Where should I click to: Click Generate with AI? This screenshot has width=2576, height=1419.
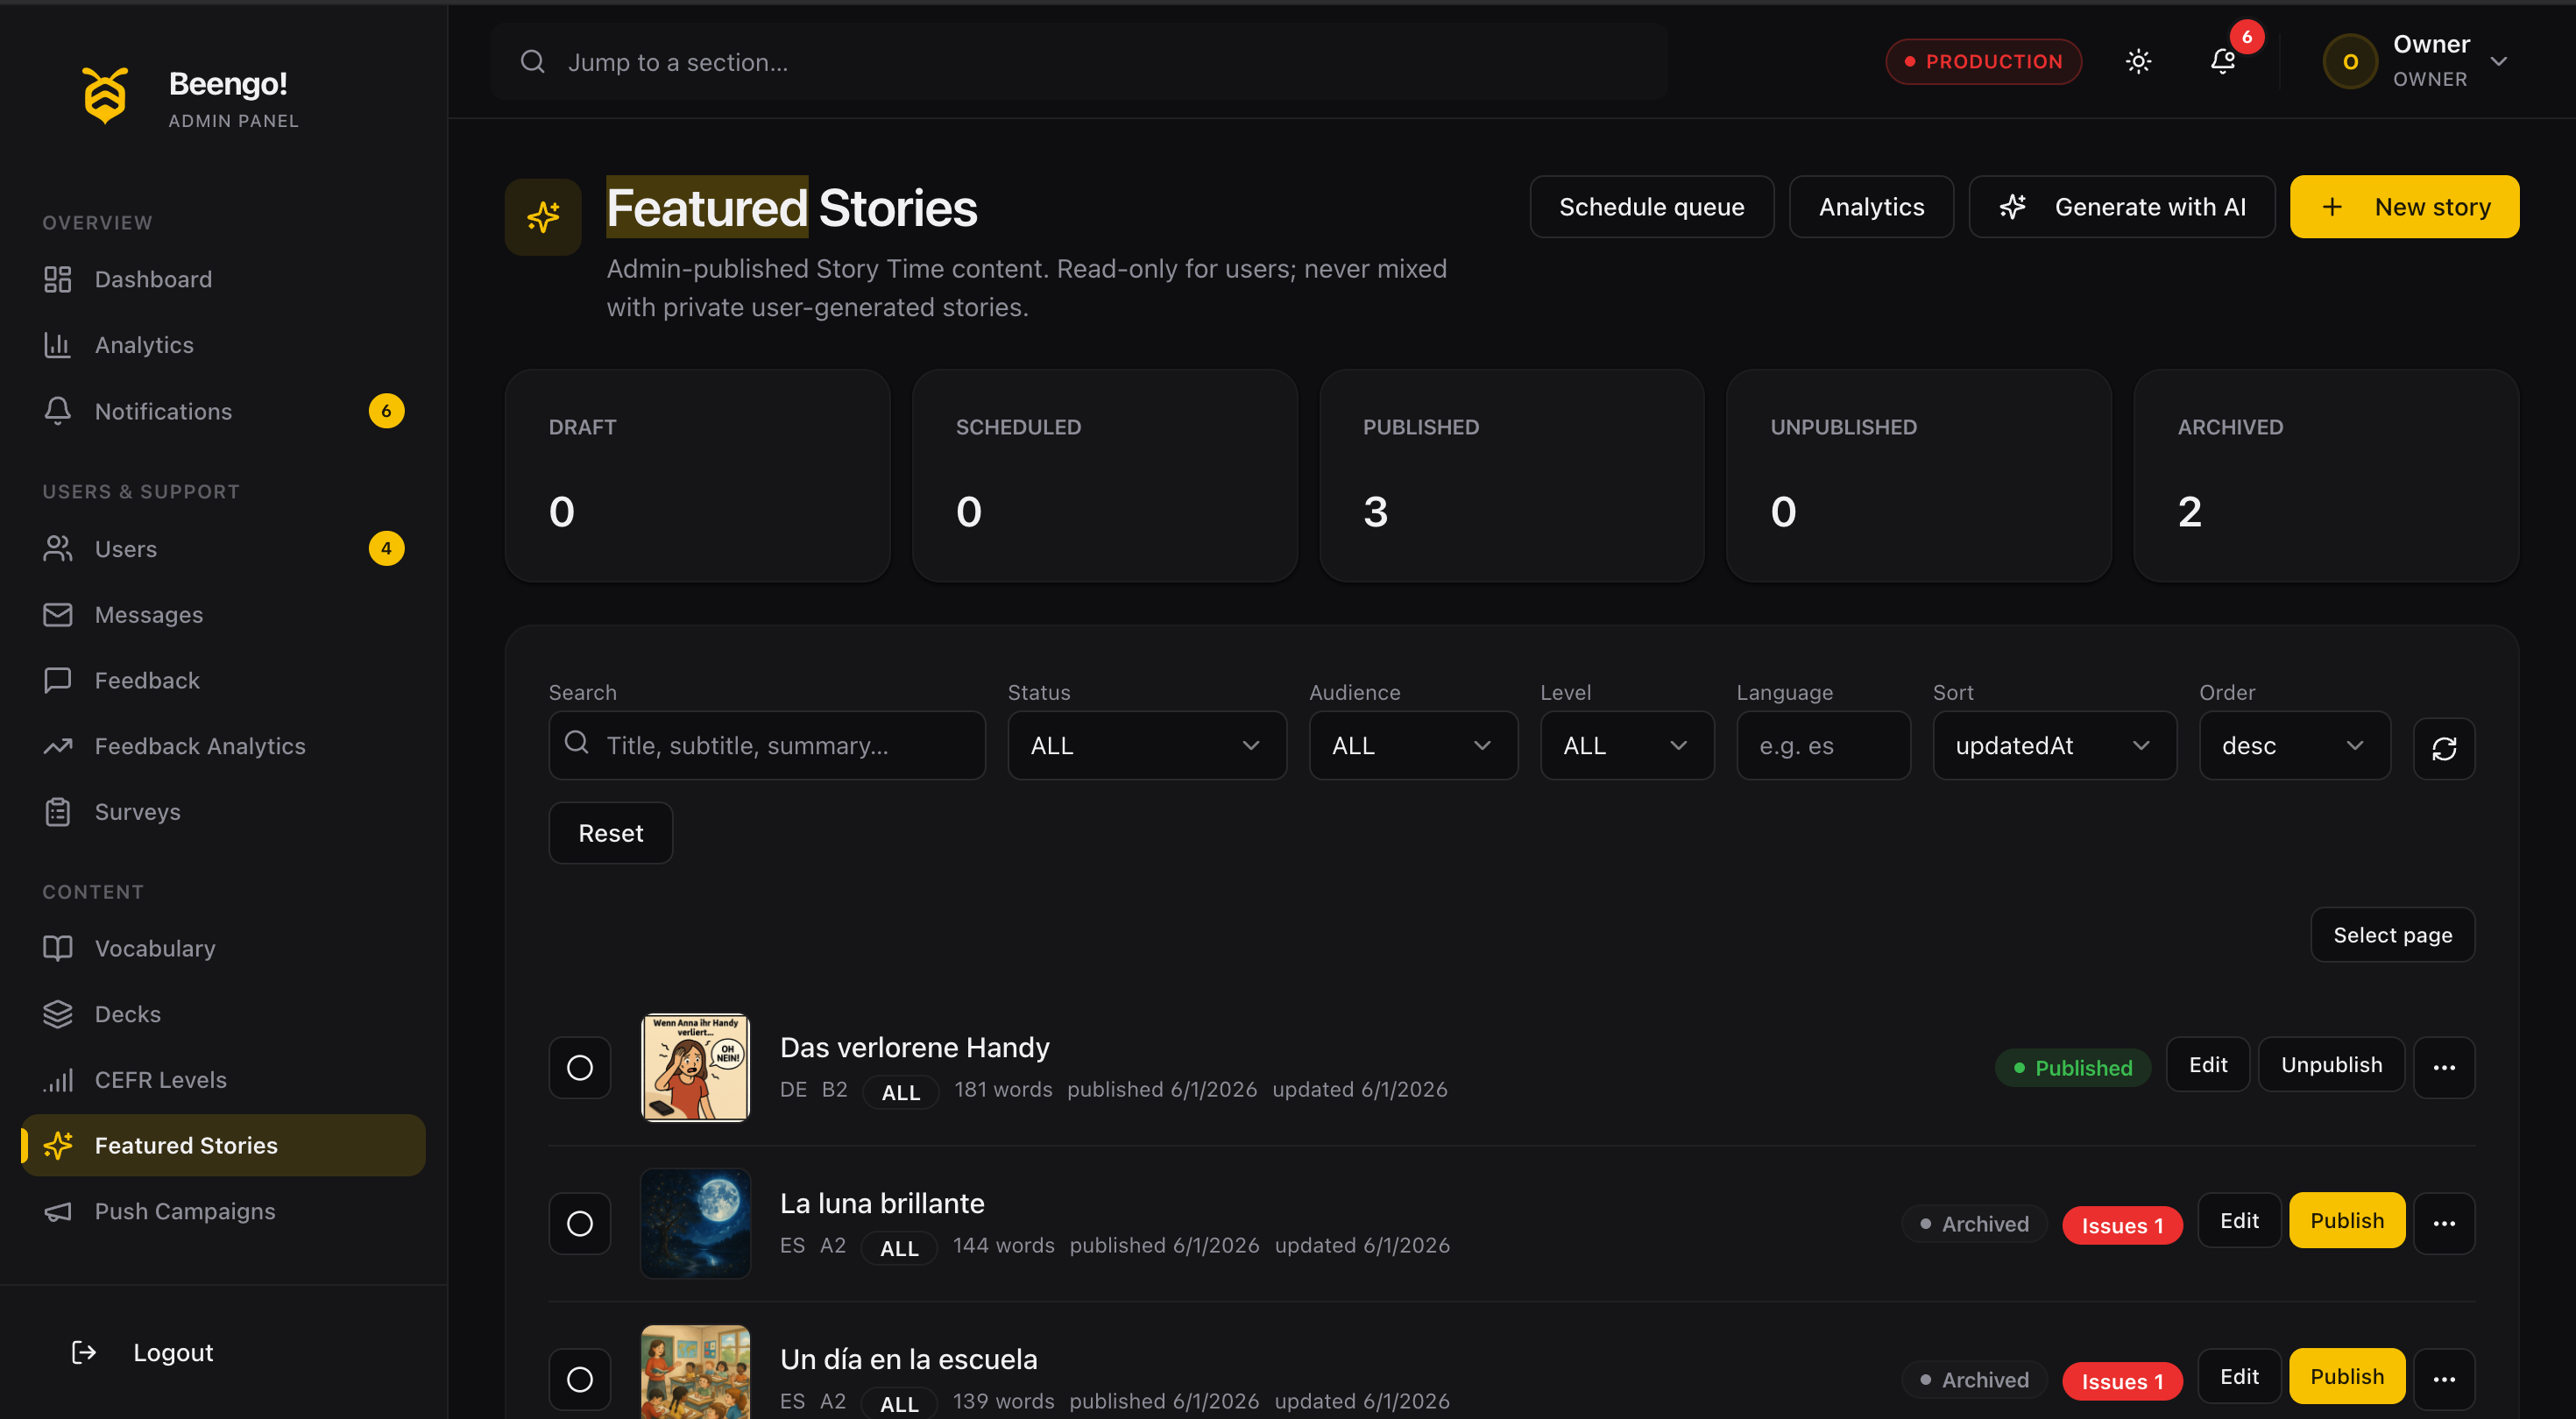pyautogui.click(x=2122, y=207)
